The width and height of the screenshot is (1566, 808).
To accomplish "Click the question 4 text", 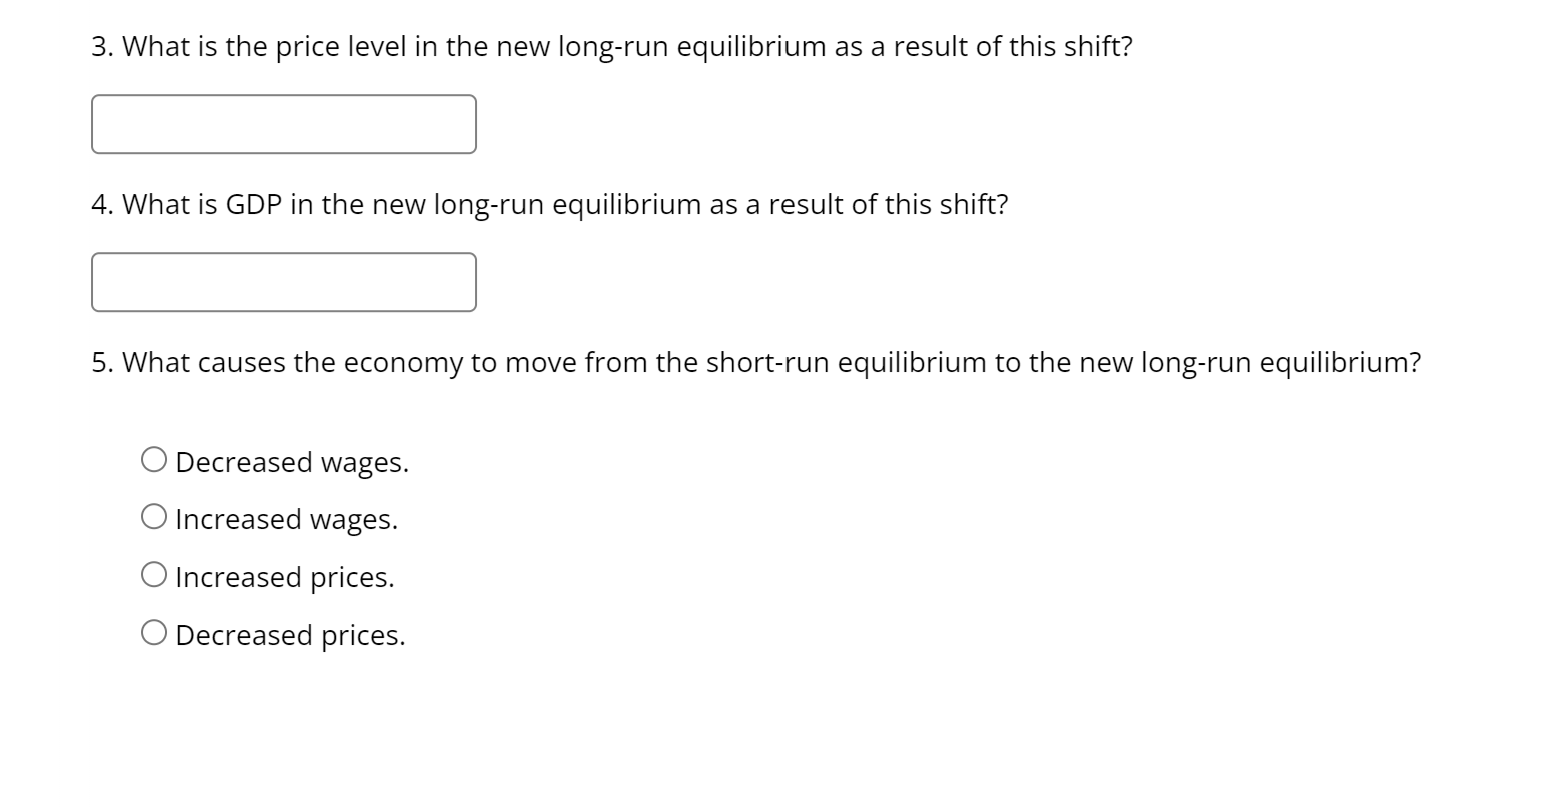I will tap(549, 204).
